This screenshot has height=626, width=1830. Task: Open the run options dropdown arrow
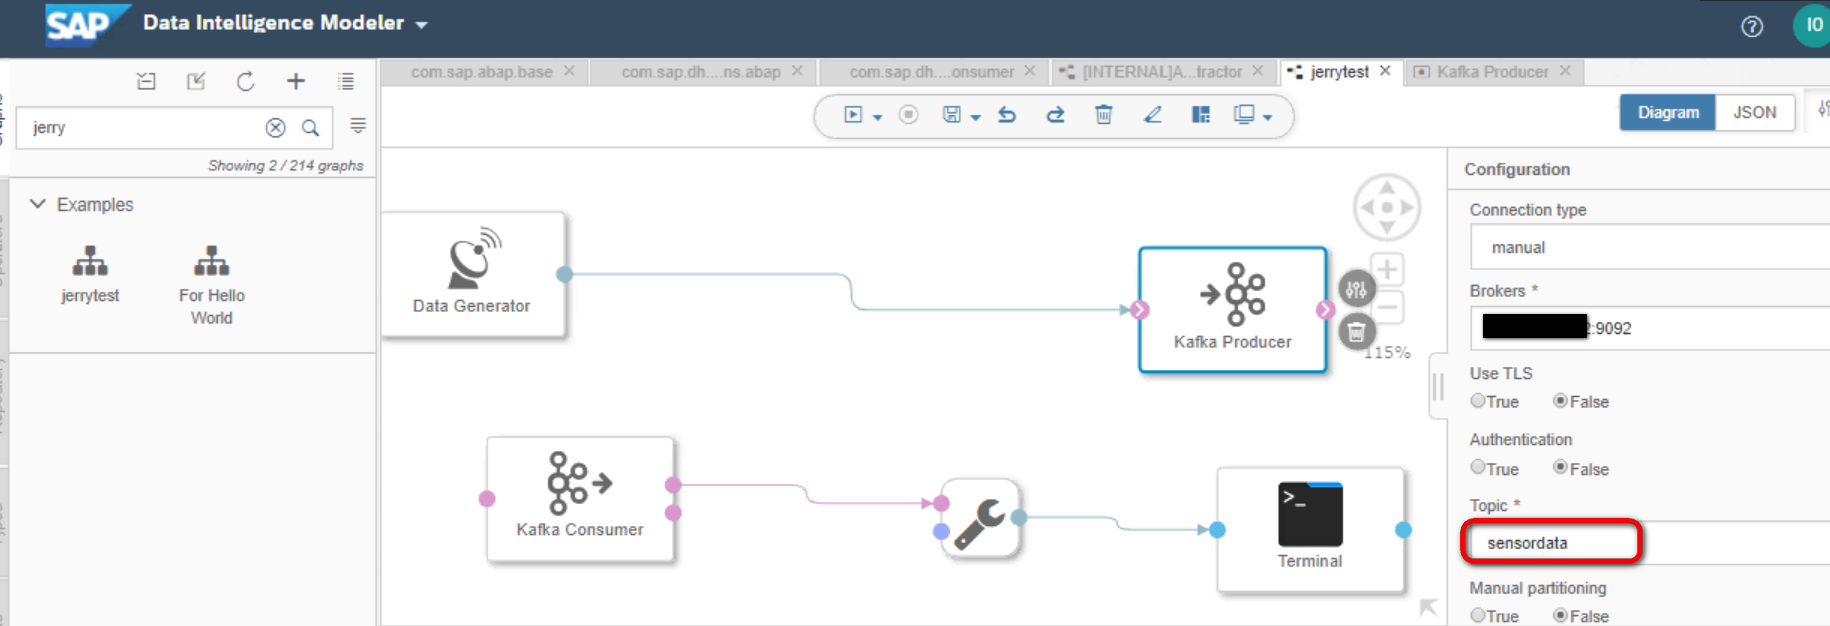[877, 117]
